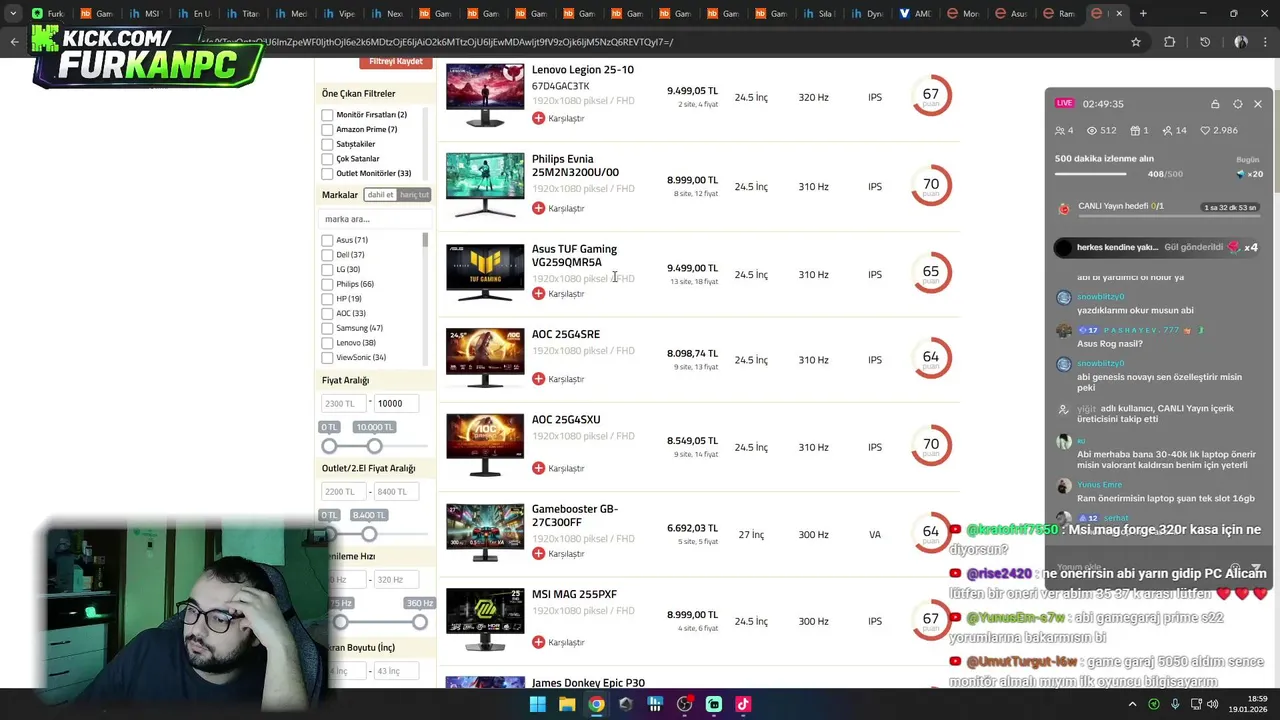Toggle brand filter to 'dahil et'
This screenshot has height=720, width=1280.
point(380,195)
